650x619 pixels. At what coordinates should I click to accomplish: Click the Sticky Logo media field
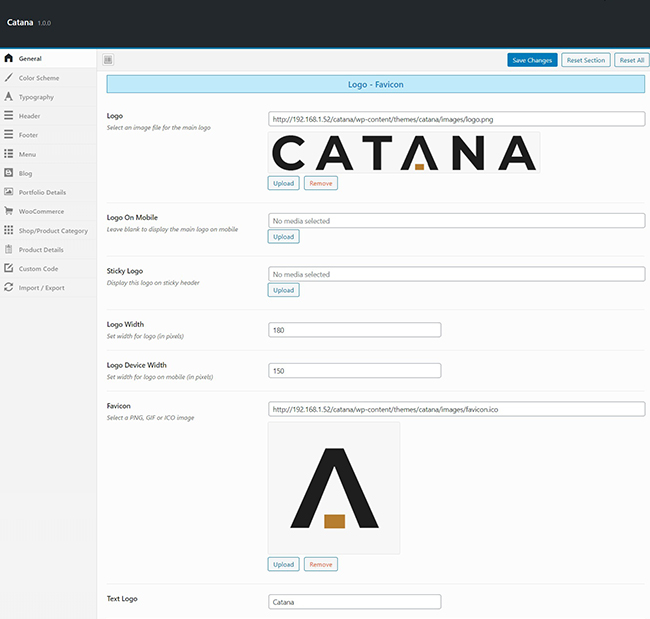point(456,274)
